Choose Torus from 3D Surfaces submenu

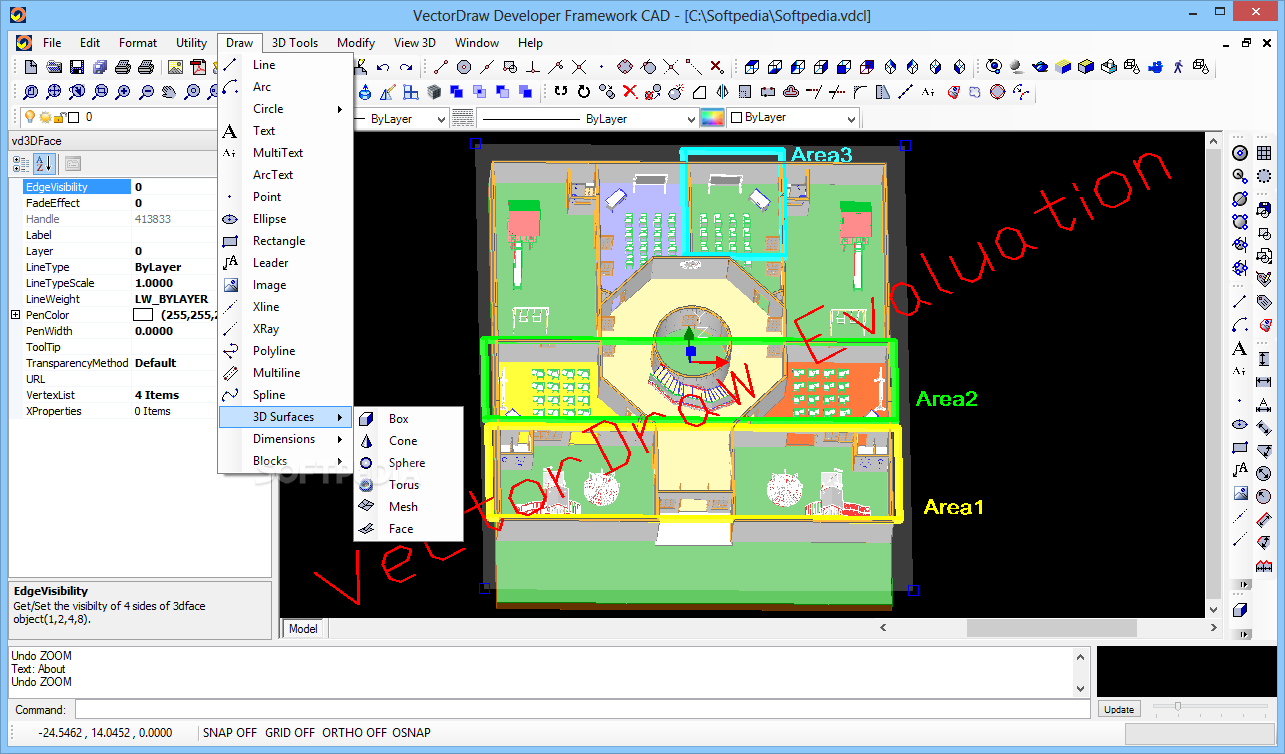[x=409, y=485]
